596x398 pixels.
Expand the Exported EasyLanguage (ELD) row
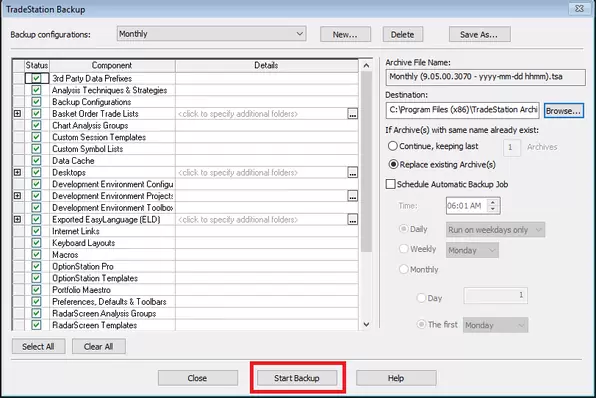[x=17, y=219]
